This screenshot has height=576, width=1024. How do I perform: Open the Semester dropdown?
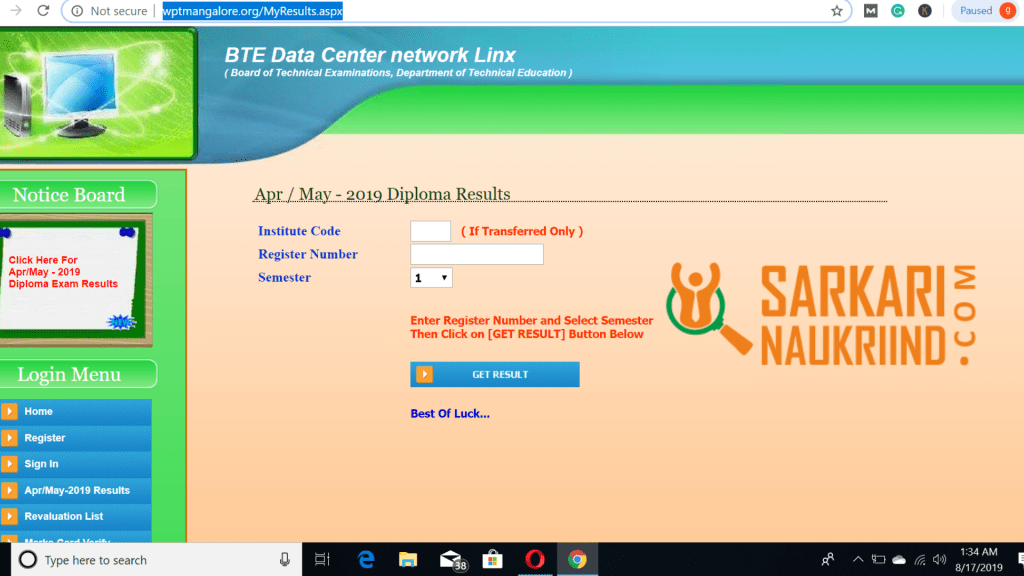click(x=431, y=278)
